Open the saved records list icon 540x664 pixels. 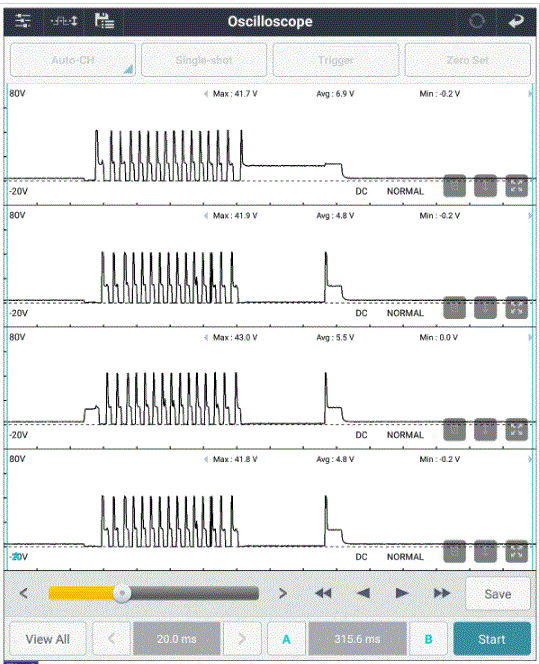pyautogui.click(x=104, y=20)
